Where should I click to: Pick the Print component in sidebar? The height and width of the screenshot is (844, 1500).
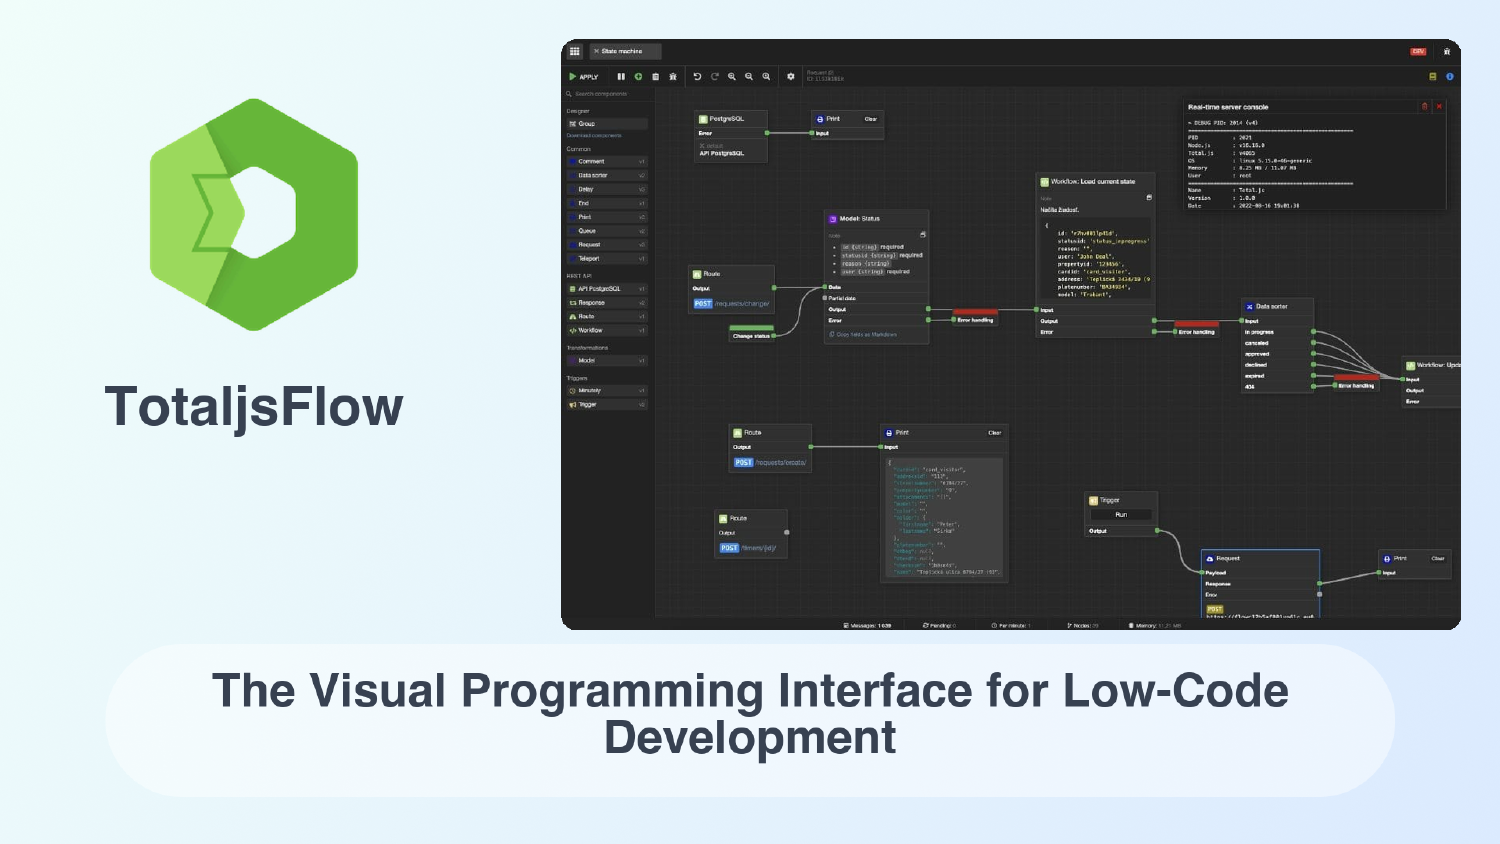tap(607, 217)
